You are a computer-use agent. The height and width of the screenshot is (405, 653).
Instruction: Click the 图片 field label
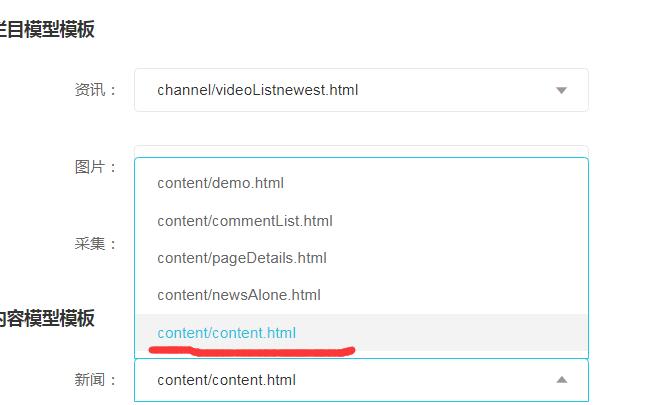pos(96,167)
